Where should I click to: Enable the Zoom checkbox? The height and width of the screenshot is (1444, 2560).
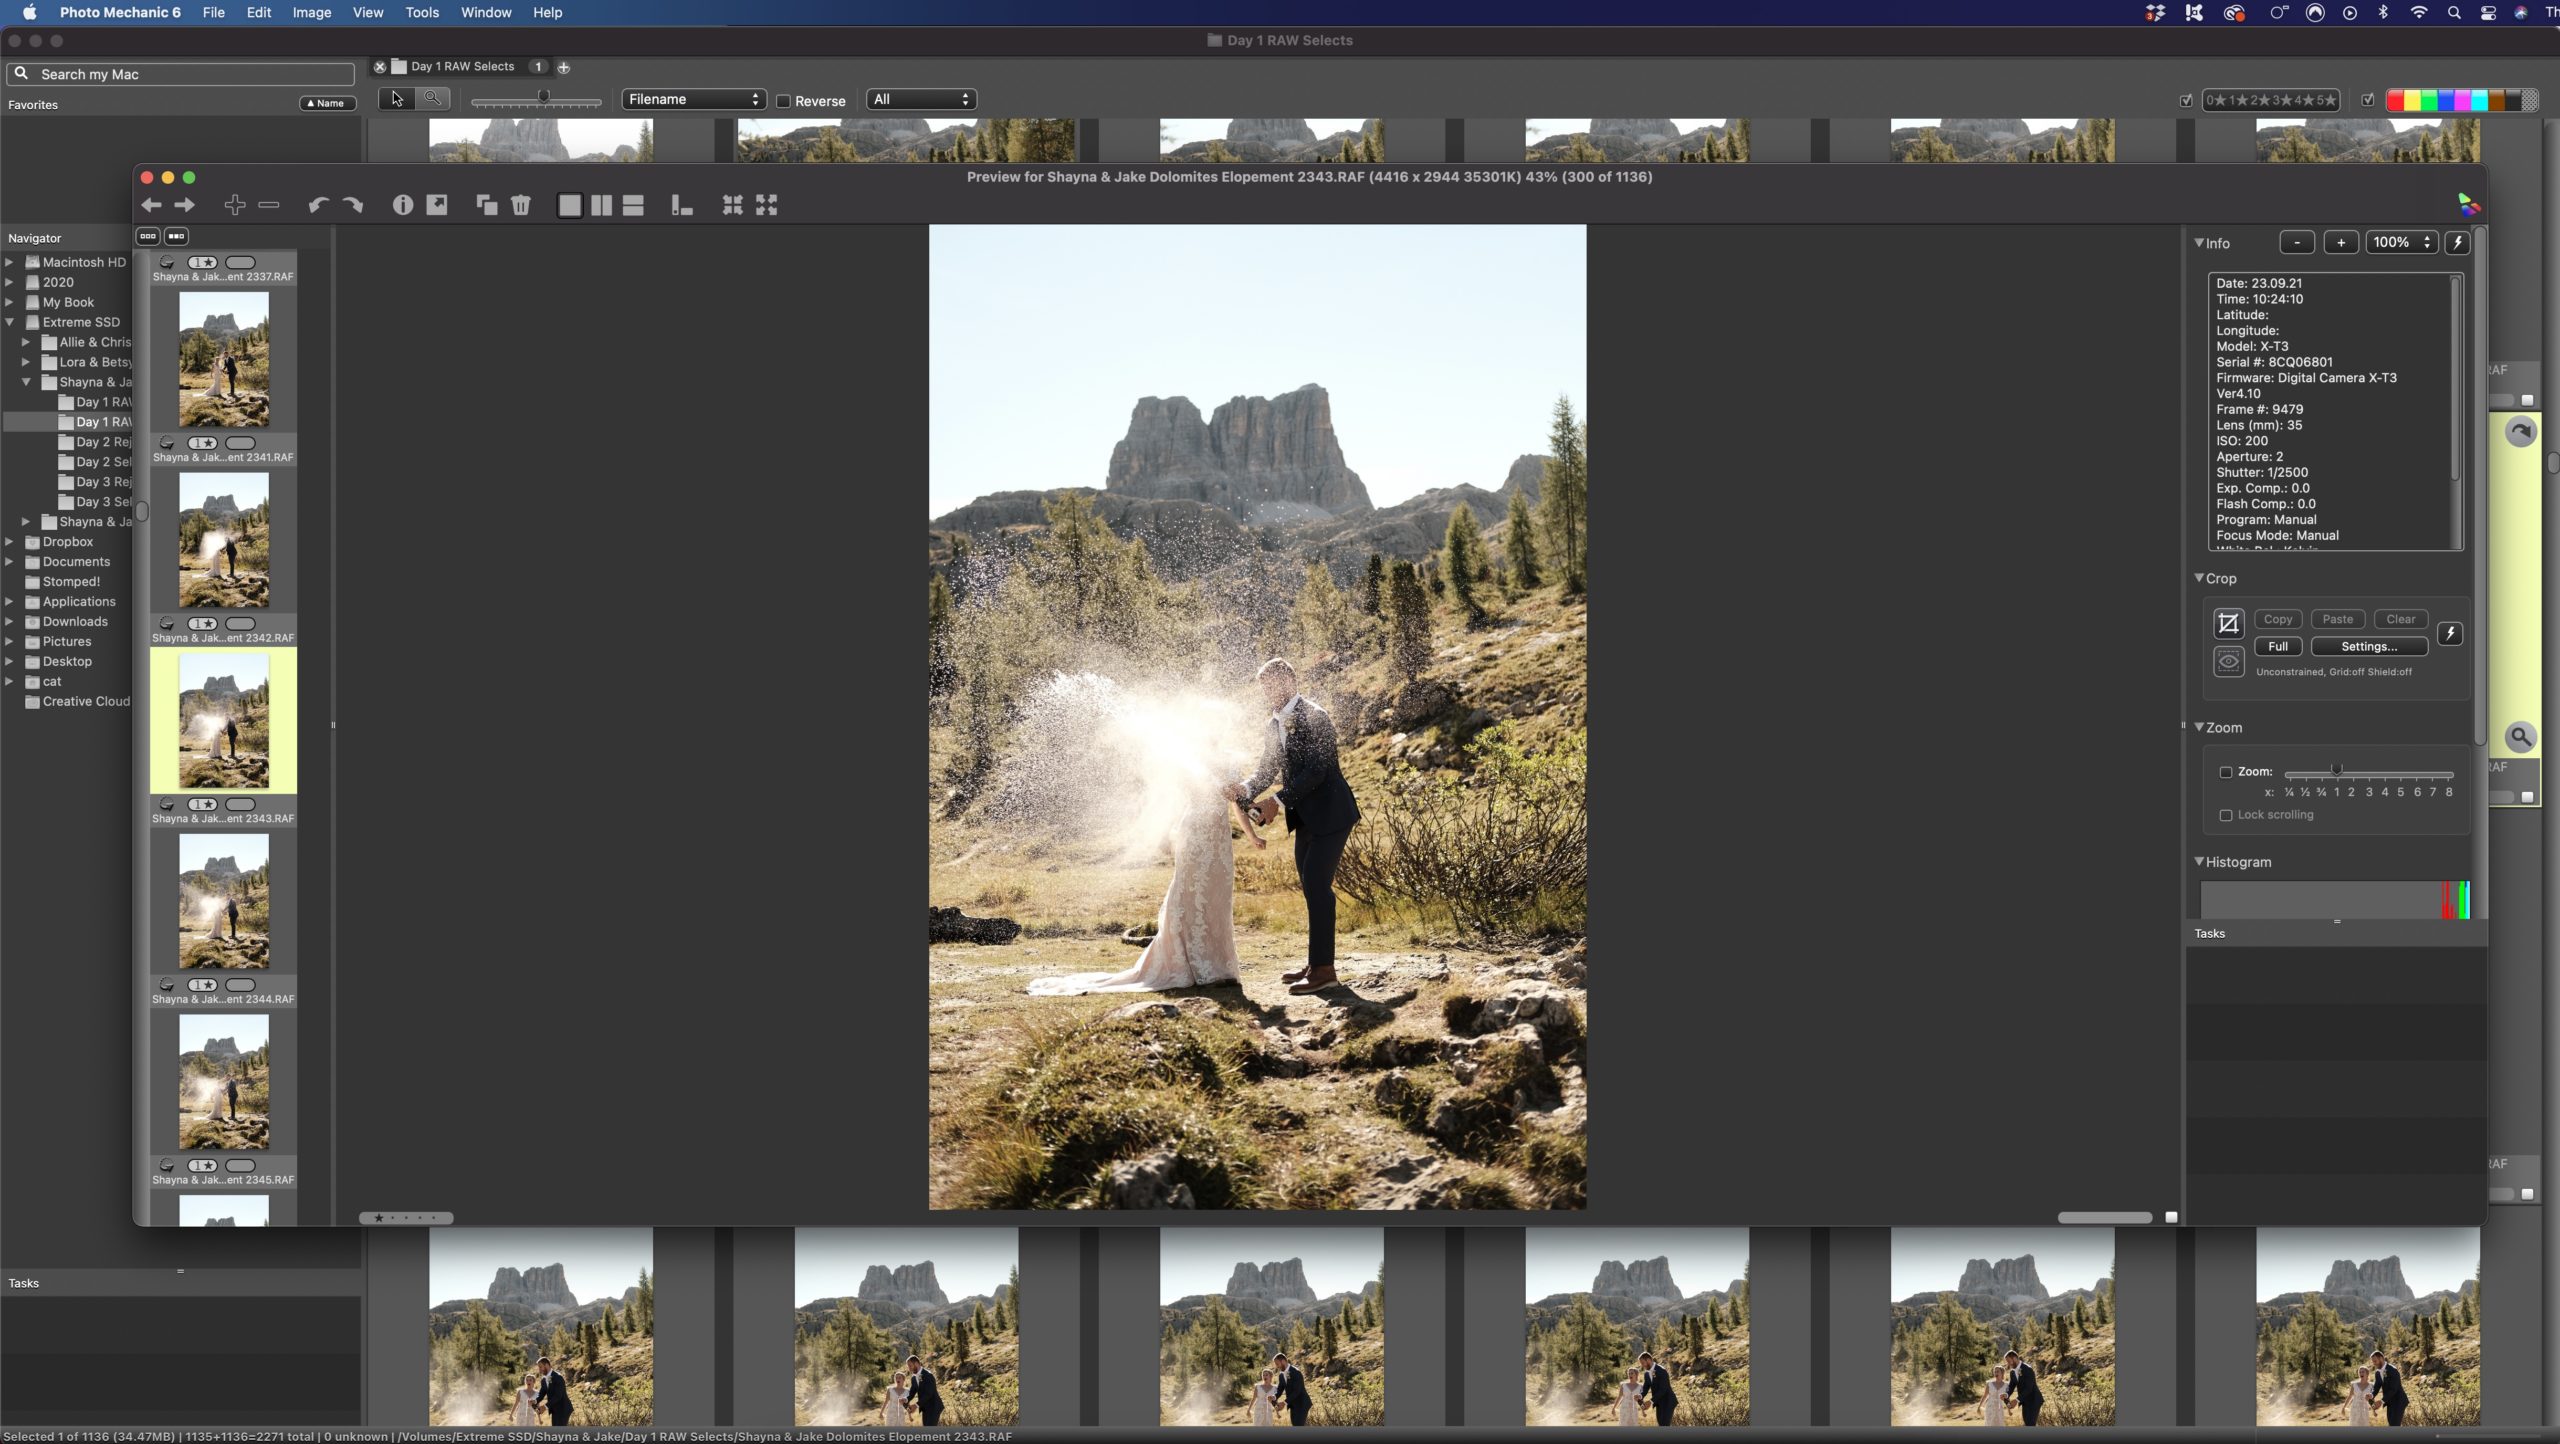point(2226,772)
